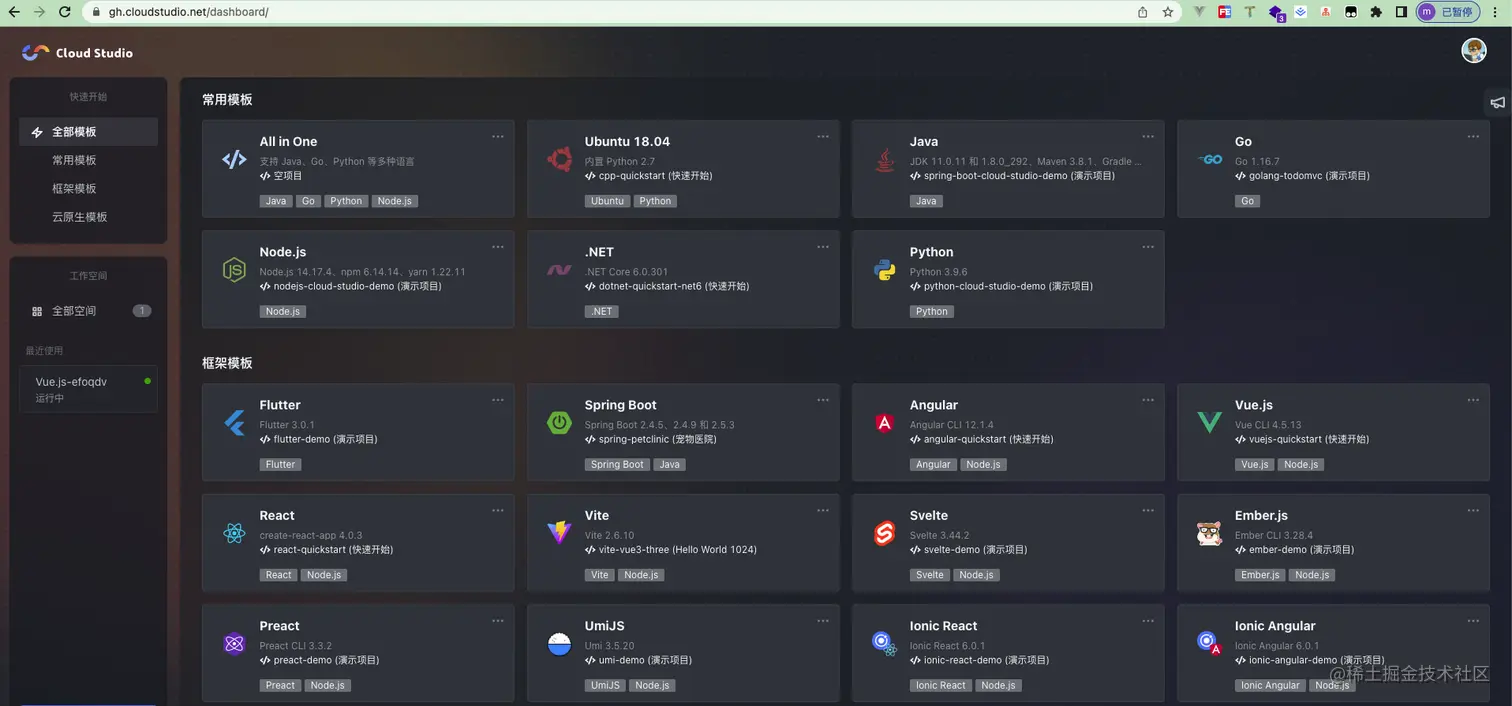Click the Vite tag on Vite card
The width and height of the screenshot is (1512, 706).
point(599,575)
